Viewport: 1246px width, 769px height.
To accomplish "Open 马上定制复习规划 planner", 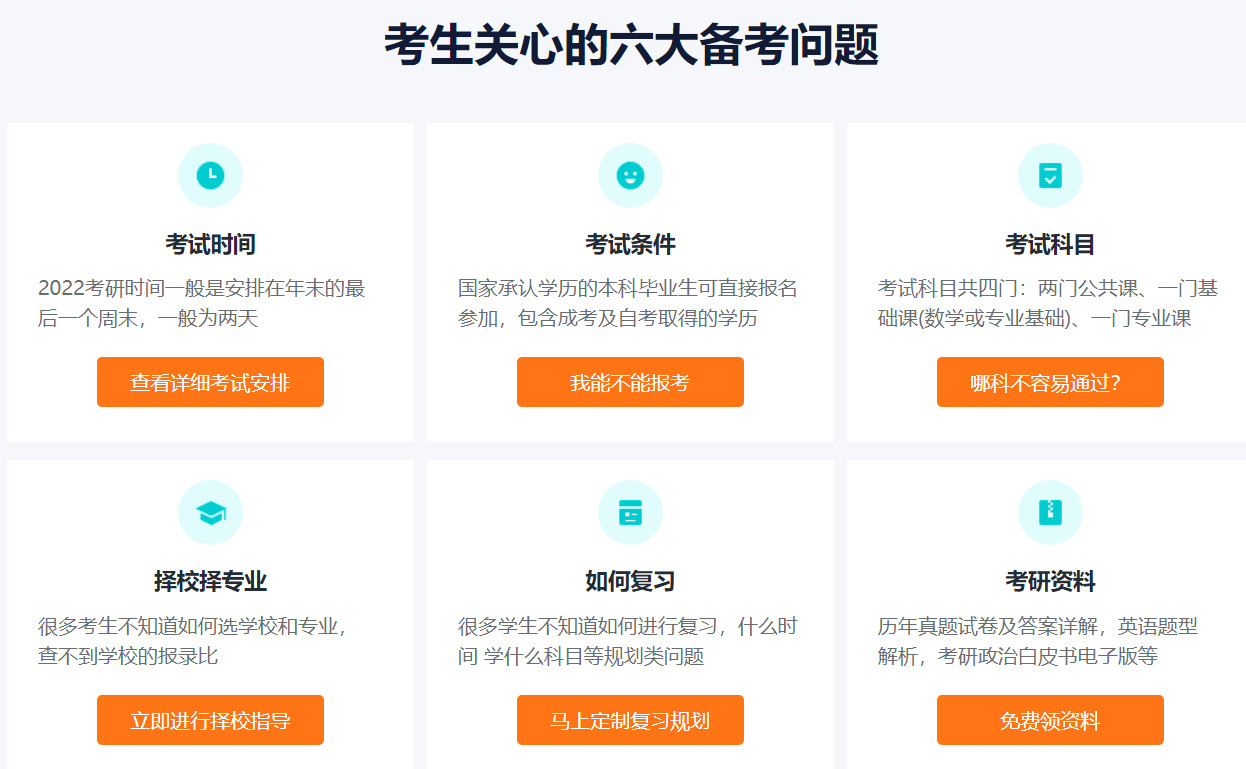I will pyautogui.click(x=630, y=719).
